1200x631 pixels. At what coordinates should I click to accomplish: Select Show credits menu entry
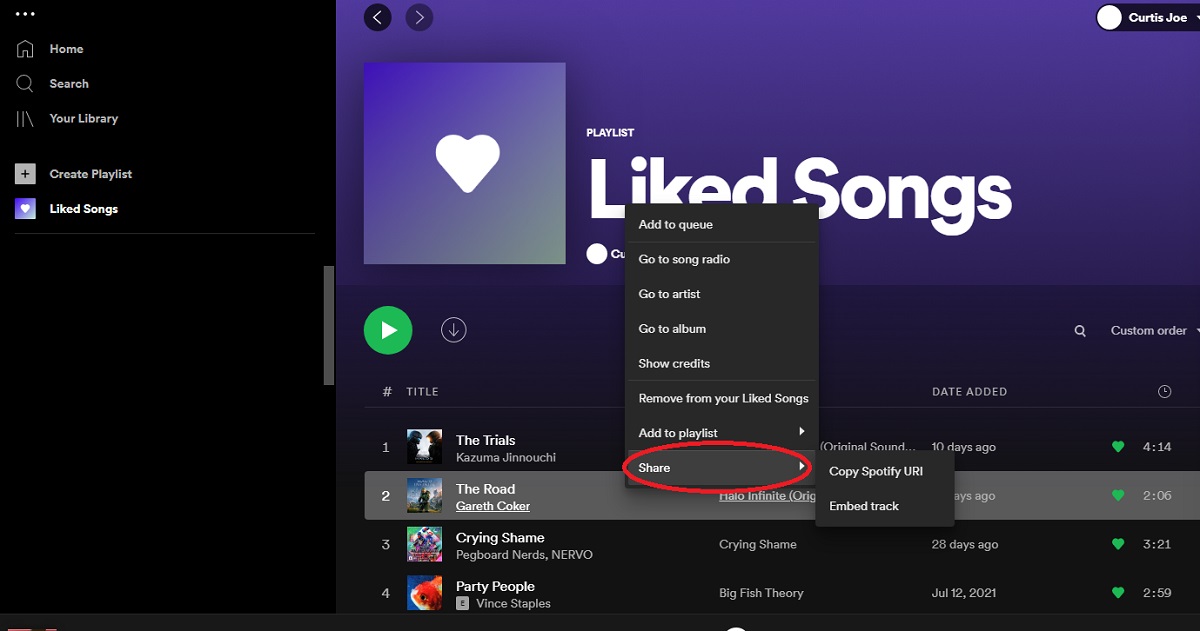[x=721, y=364]
